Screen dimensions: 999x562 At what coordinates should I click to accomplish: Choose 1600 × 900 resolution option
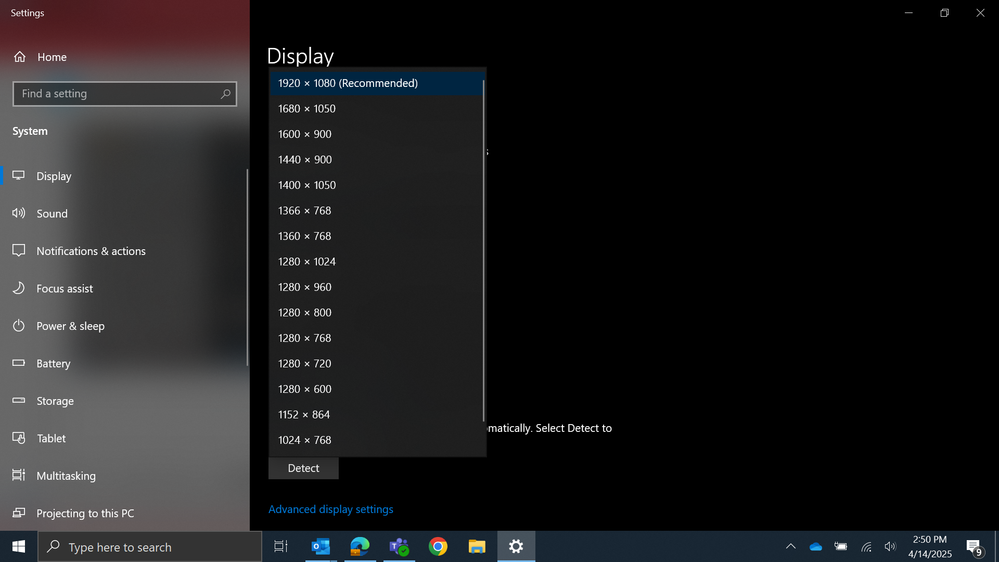tap(305, 134)
